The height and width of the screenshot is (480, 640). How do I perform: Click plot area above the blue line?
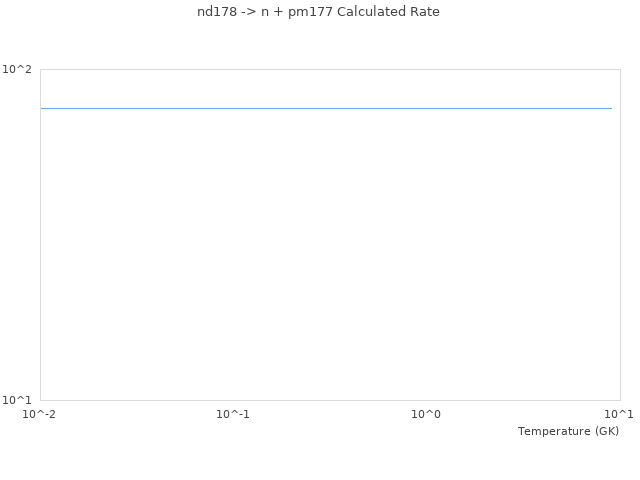(326, 88)
